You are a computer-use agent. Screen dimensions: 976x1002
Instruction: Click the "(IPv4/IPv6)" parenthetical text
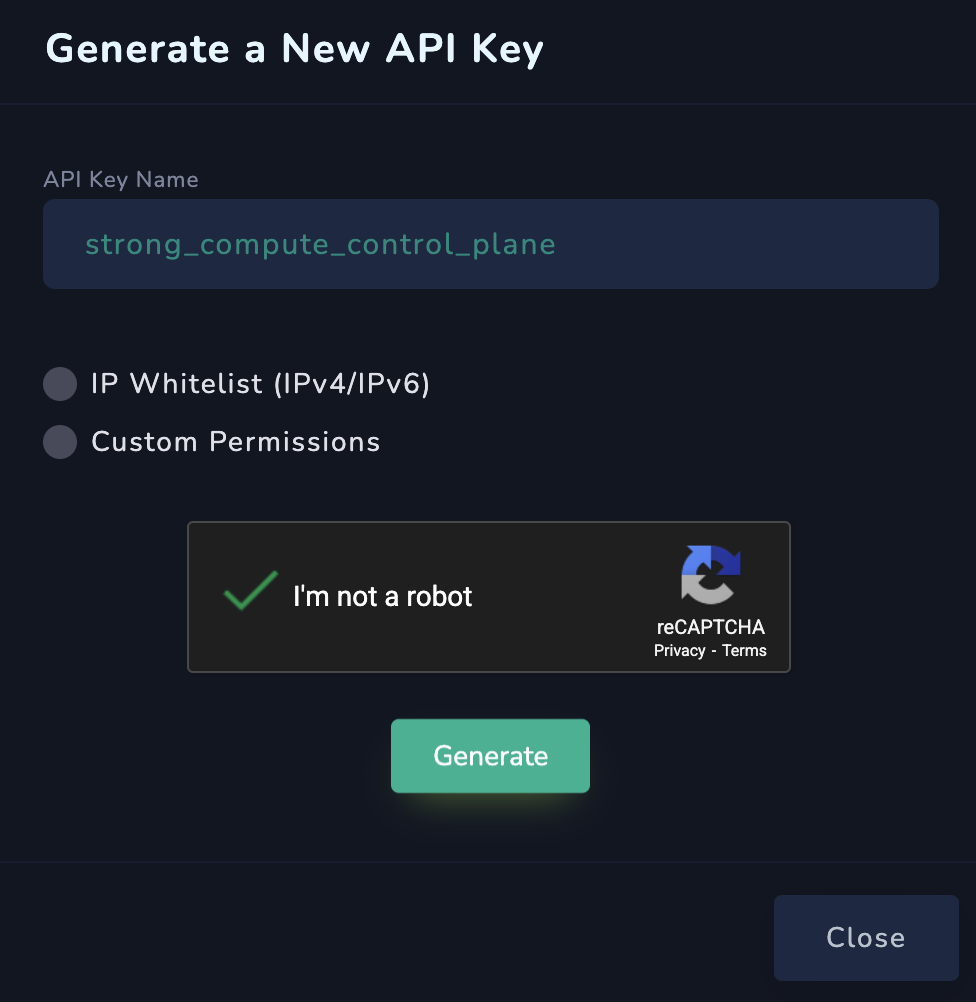[351, 384]
